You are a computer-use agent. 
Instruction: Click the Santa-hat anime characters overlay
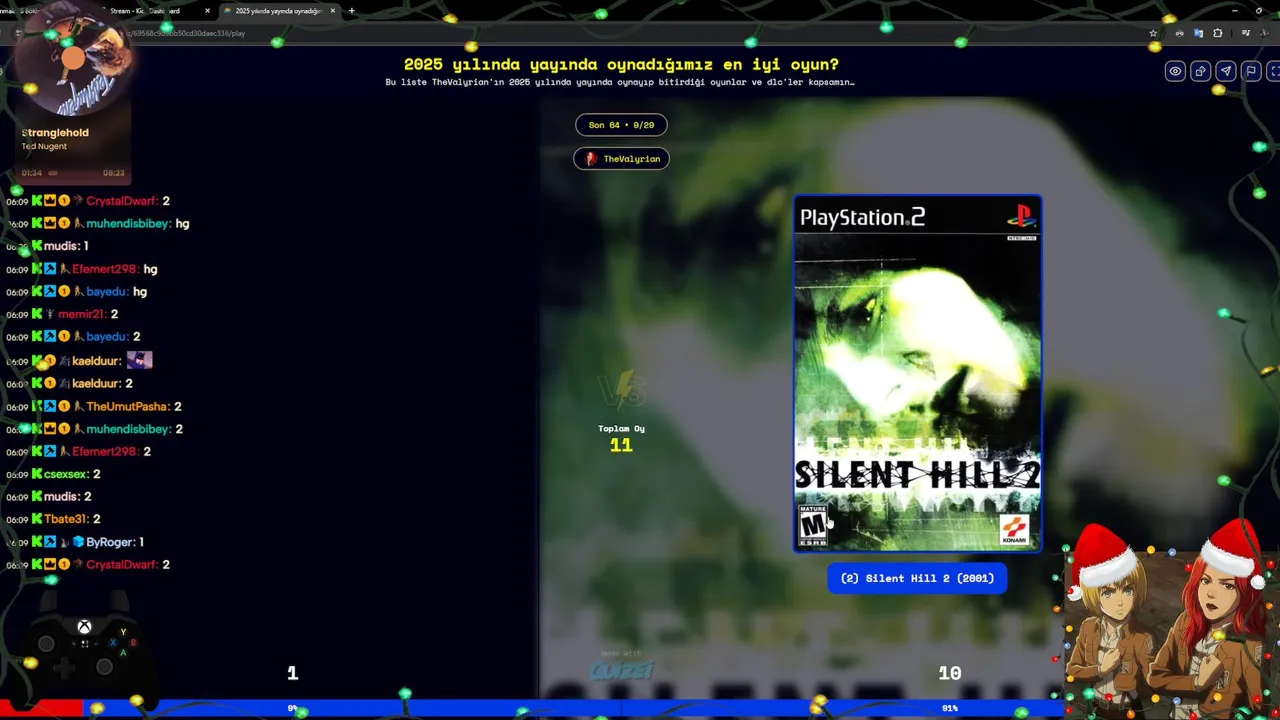tap(1170, 620)
